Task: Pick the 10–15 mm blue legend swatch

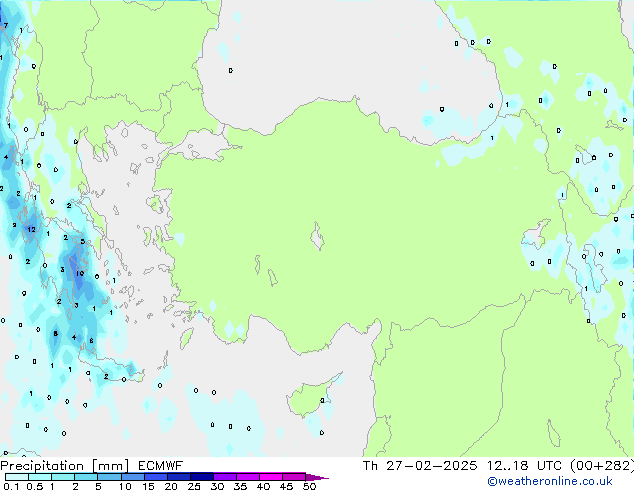Action: (133, 477)
